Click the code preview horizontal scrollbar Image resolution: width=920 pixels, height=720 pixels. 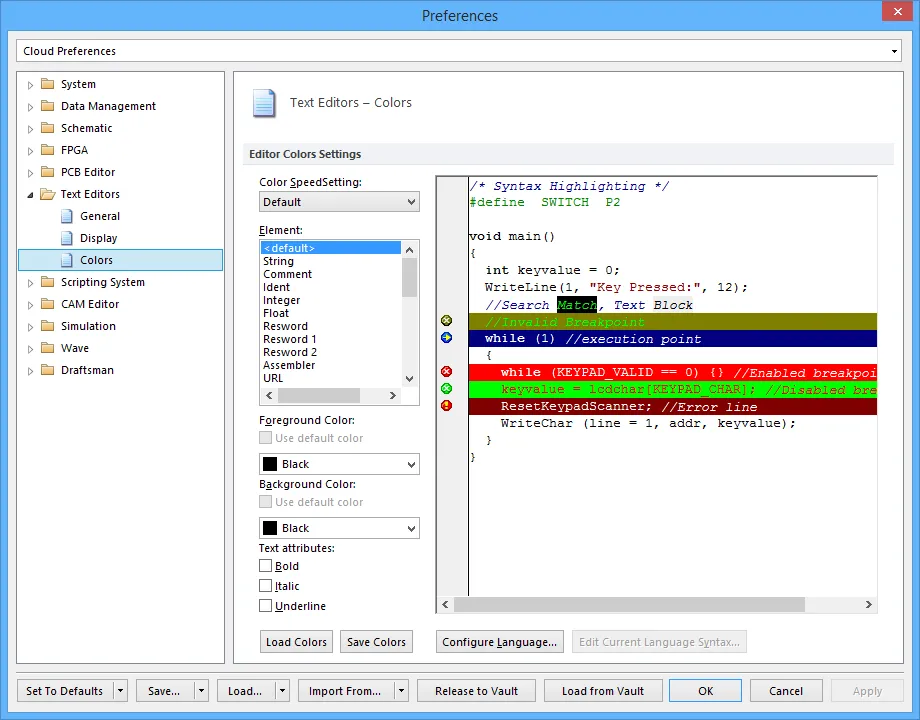click(628, 605)
